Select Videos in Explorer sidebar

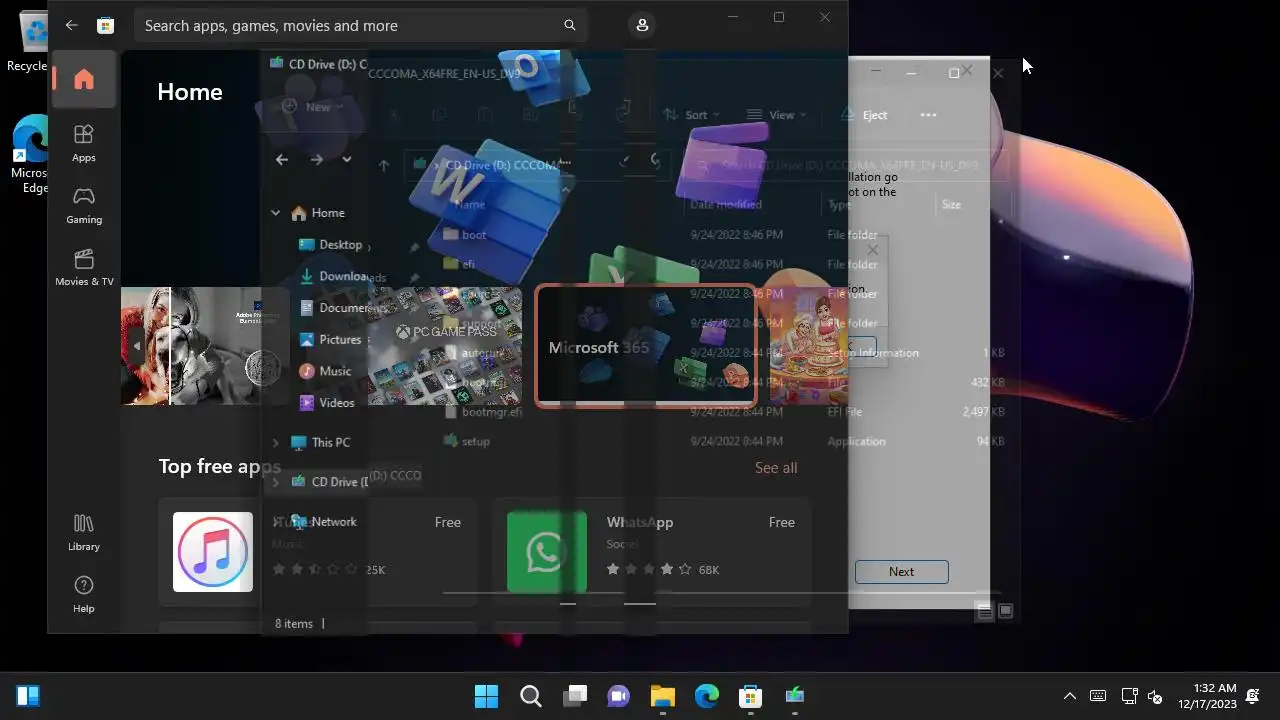click(x=327, y=403)
